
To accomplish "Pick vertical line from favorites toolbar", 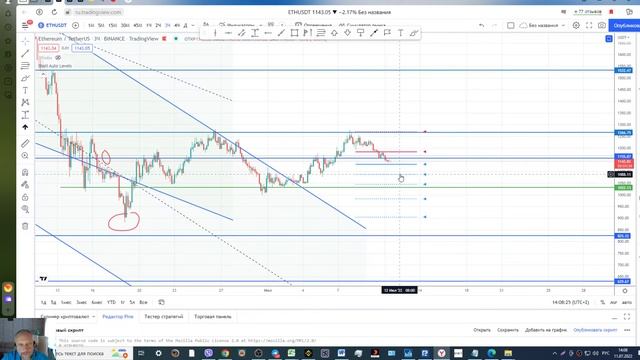I will click(215, 33).
